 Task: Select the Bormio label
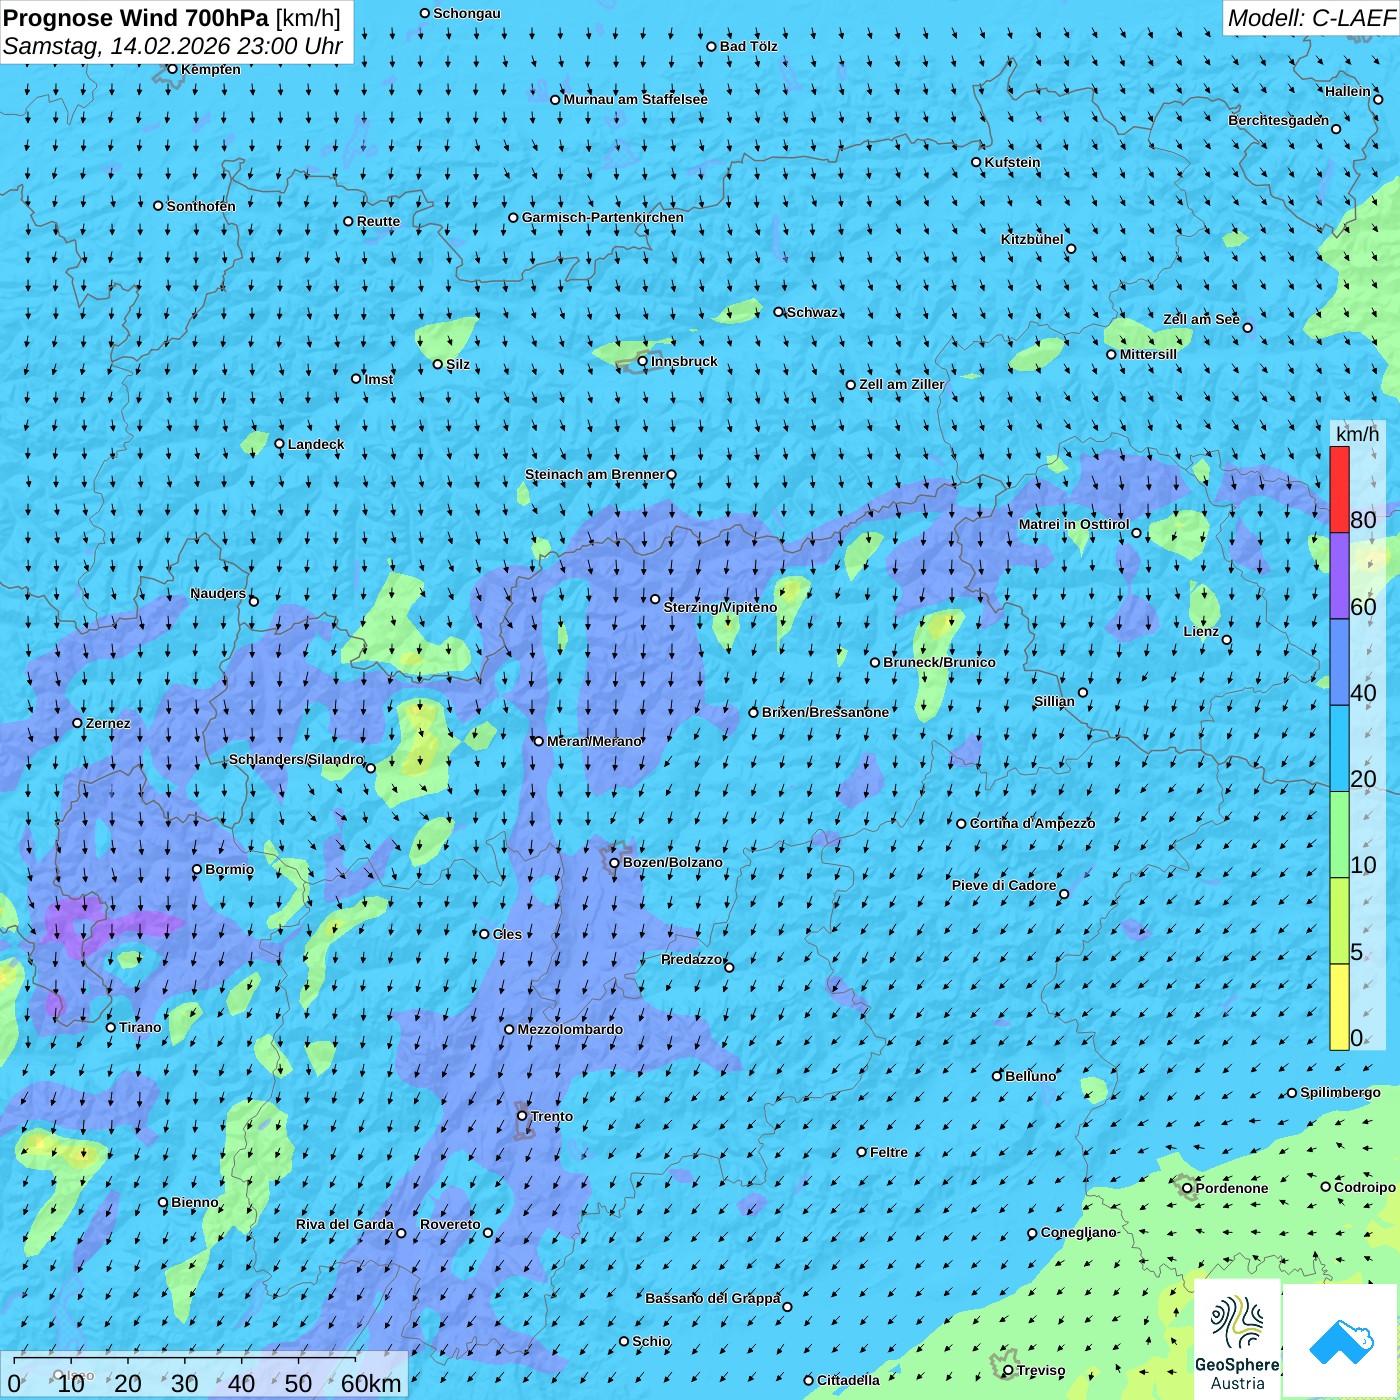tap(229, 869)
